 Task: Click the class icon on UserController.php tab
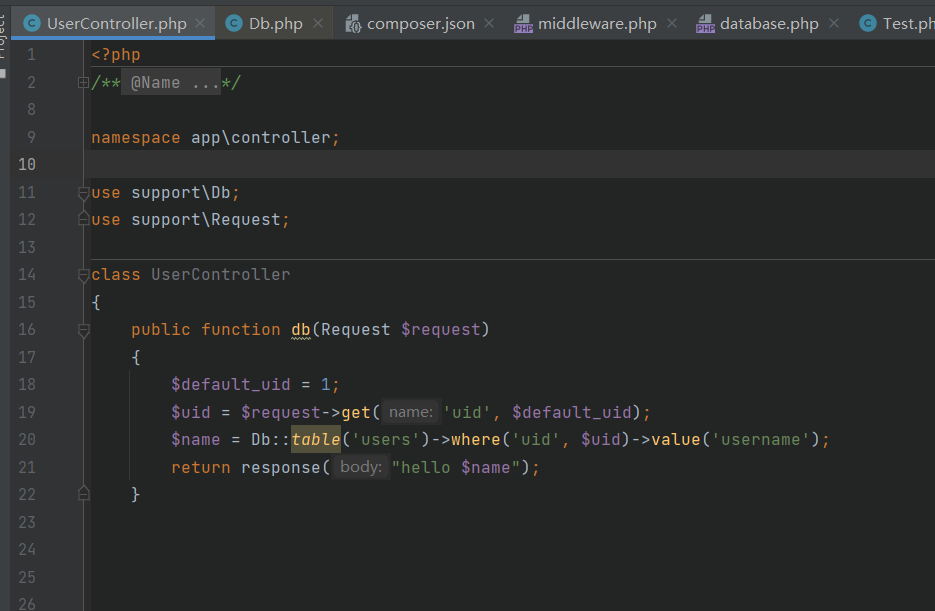pyautogui.click(x=32, y=24)
